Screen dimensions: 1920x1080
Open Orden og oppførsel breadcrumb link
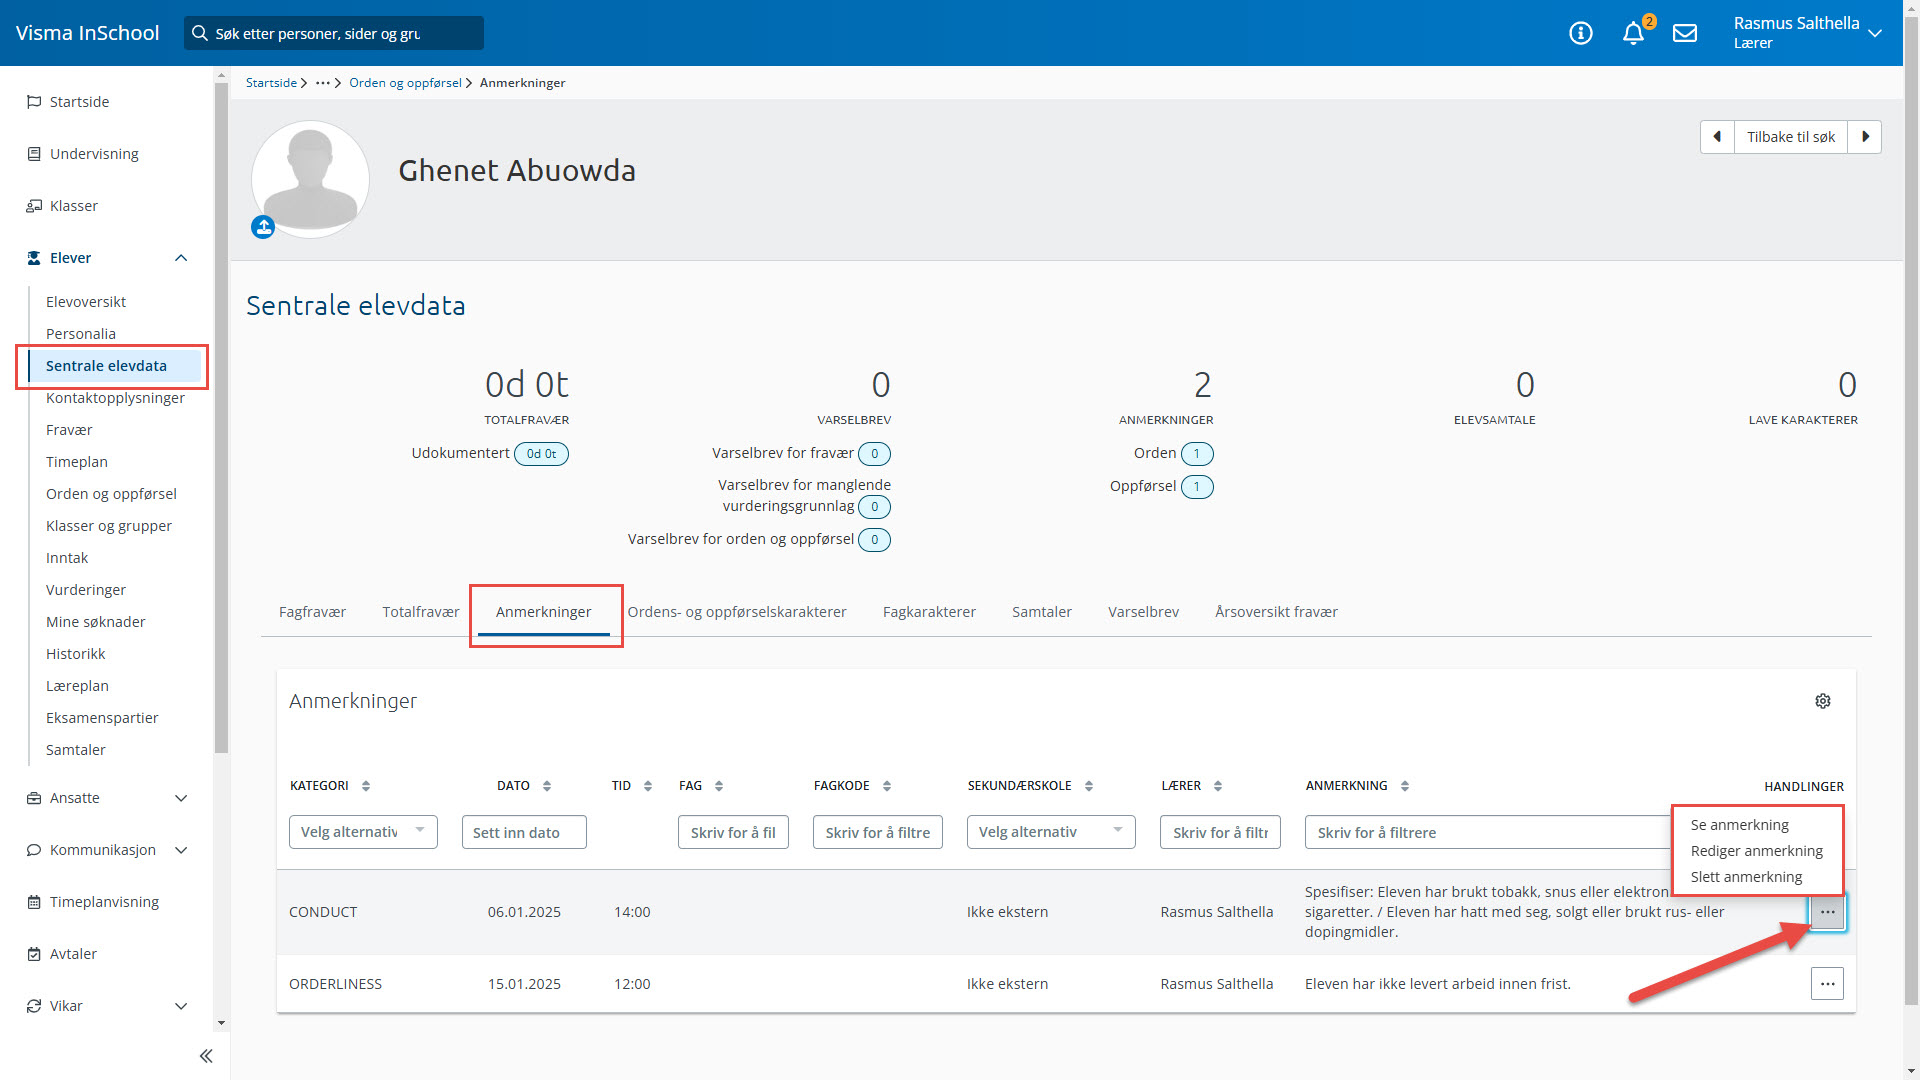[405, 83]
